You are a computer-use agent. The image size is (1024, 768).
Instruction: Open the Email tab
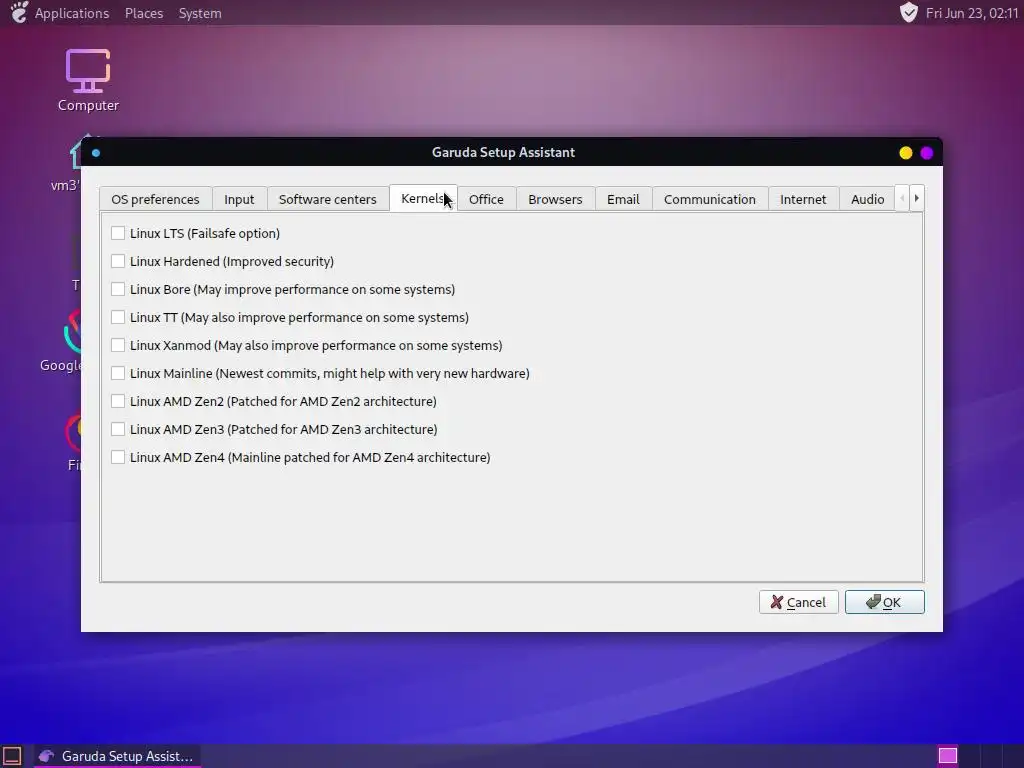pos(623,199)
